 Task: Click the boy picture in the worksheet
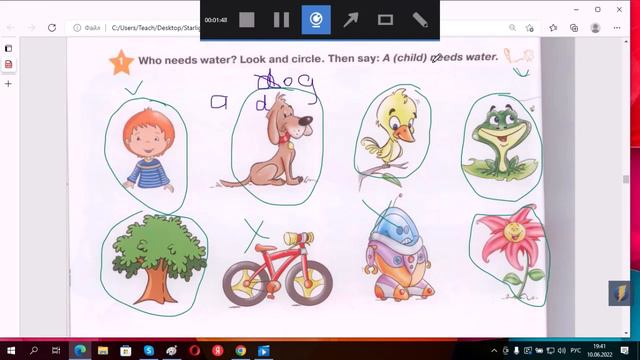tap(149, 150)
